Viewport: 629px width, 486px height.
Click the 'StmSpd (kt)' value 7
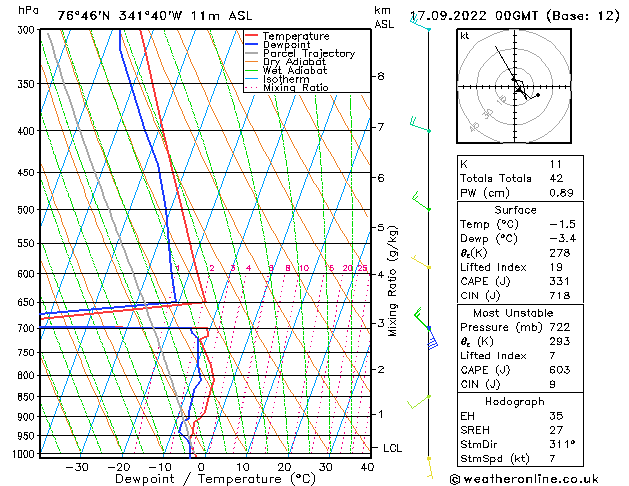[552, 458]
